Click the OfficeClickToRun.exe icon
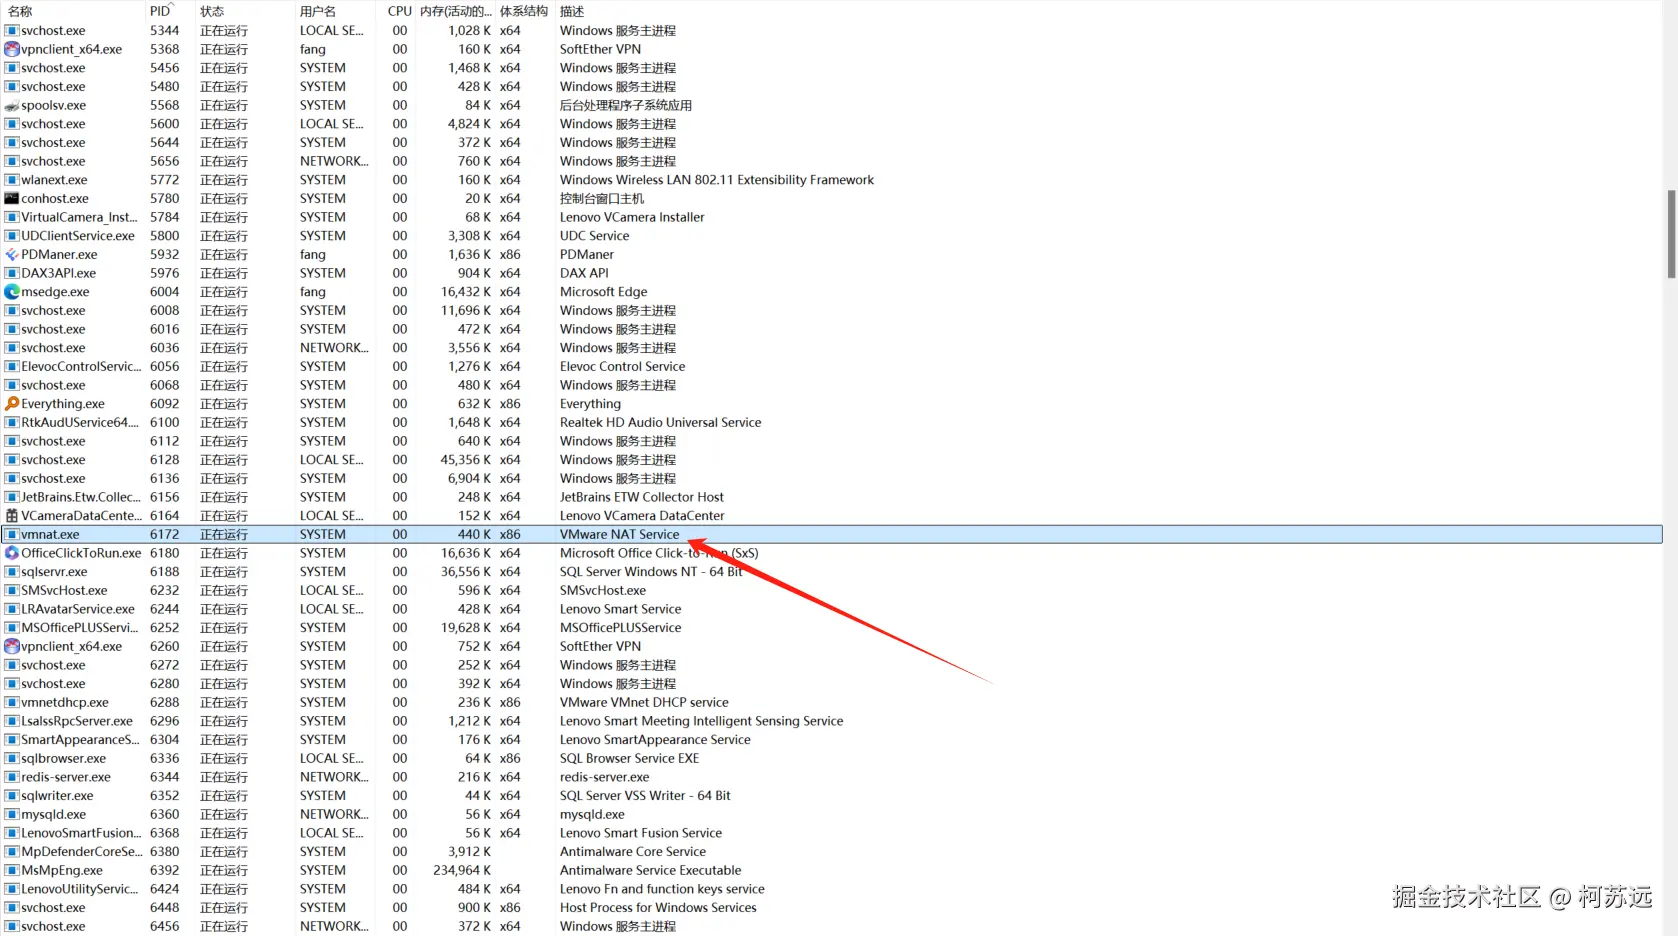 pyautogui.click(x=12, y=553)
